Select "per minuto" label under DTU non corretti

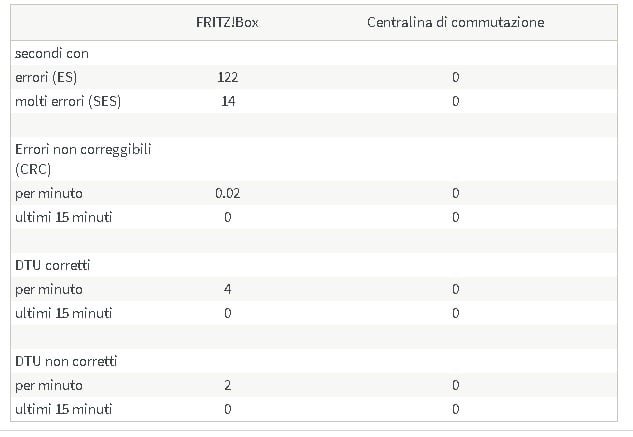49,385
